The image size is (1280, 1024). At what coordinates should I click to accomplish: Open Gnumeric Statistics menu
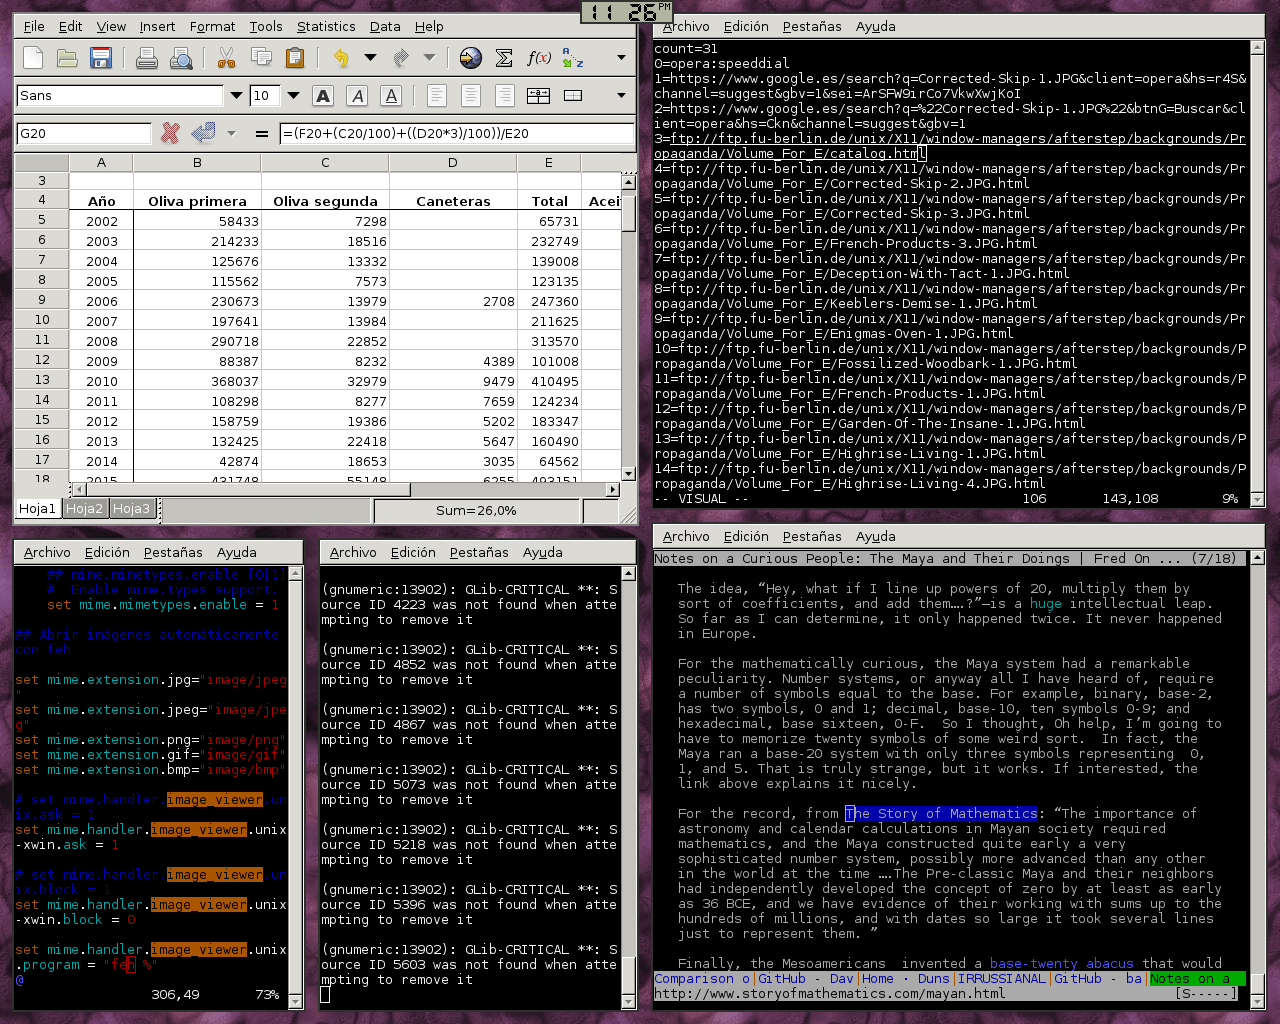(x=326, y=27)
